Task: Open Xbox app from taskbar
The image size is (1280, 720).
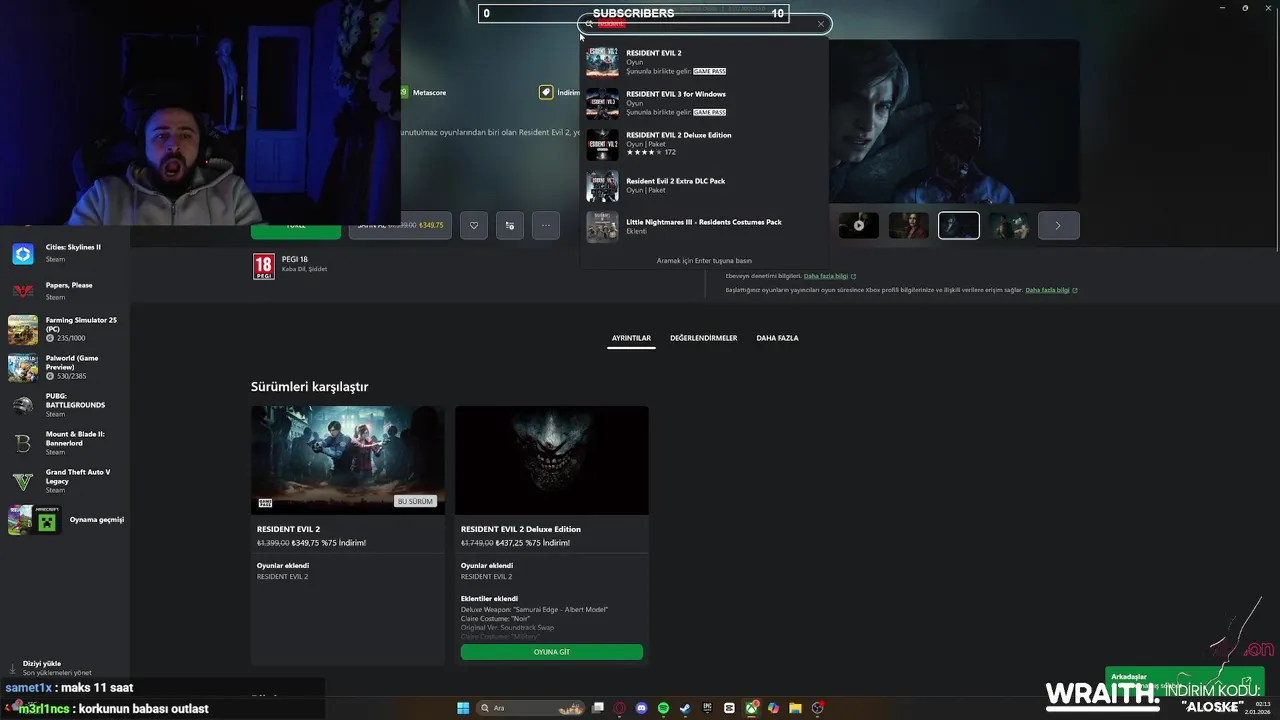Action: [751, 708]
